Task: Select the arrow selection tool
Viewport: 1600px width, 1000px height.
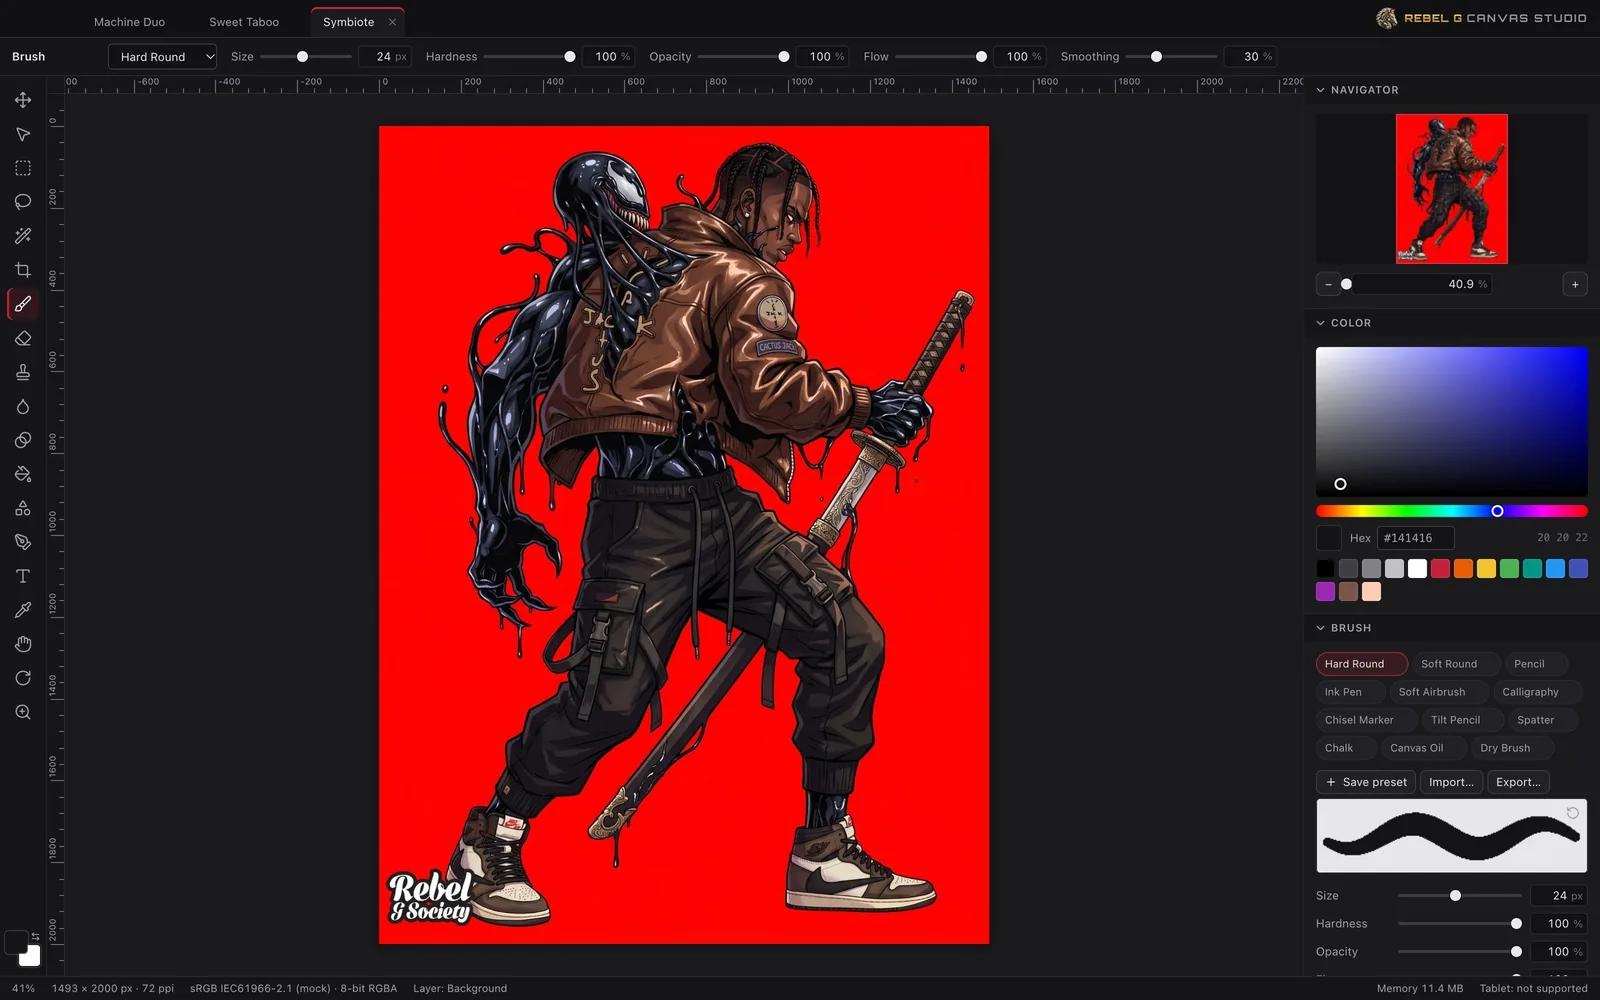Action: coord(23,134)
